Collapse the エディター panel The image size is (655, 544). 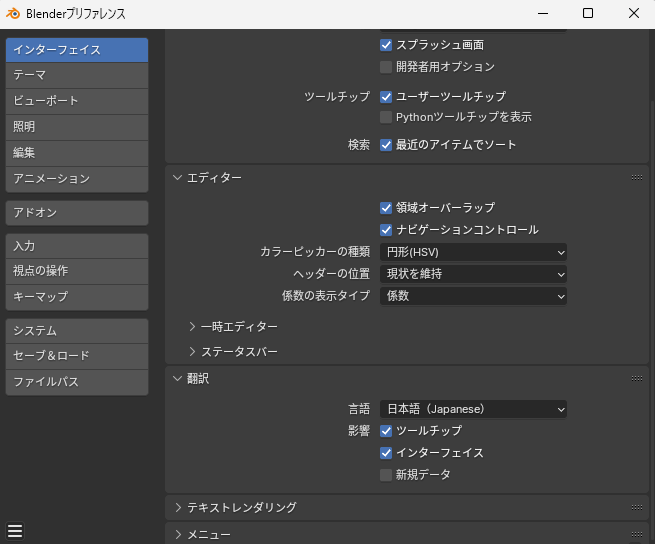point(178,178)
